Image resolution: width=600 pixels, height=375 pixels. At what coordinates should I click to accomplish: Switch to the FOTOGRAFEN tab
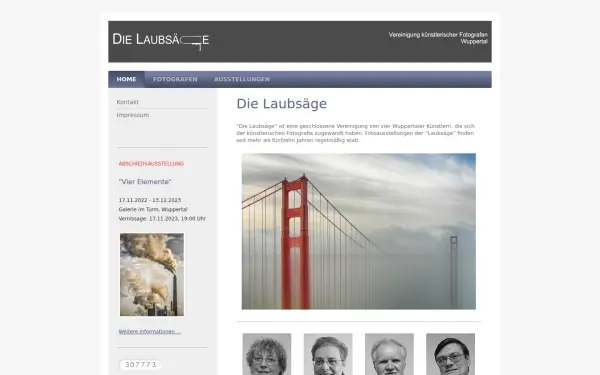pyautogui.click(x=175, y=79)
